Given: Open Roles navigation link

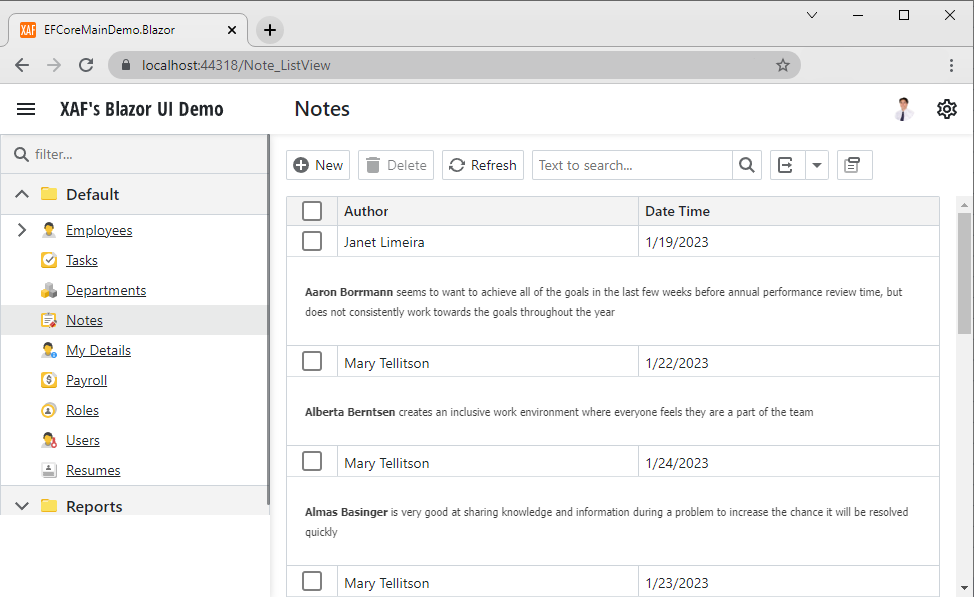Looking at the screenshot, I should [x=83, y=410].
